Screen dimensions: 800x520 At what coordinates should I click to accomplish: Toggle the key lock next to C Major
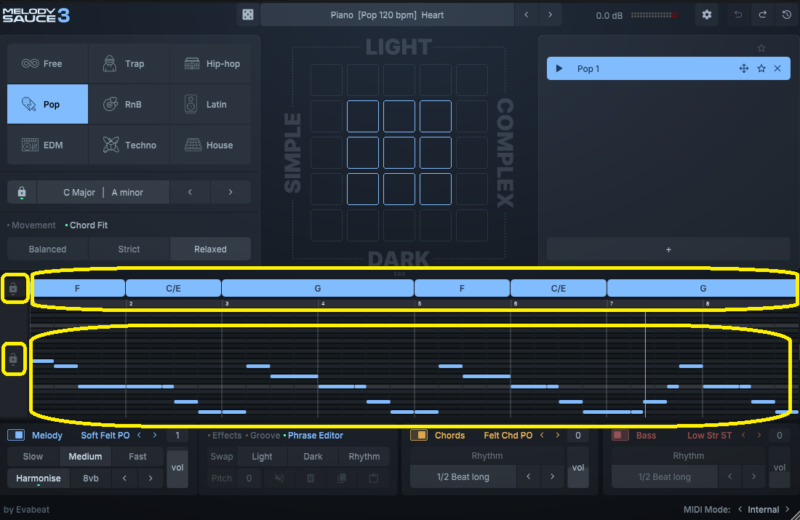coord(22,191)
